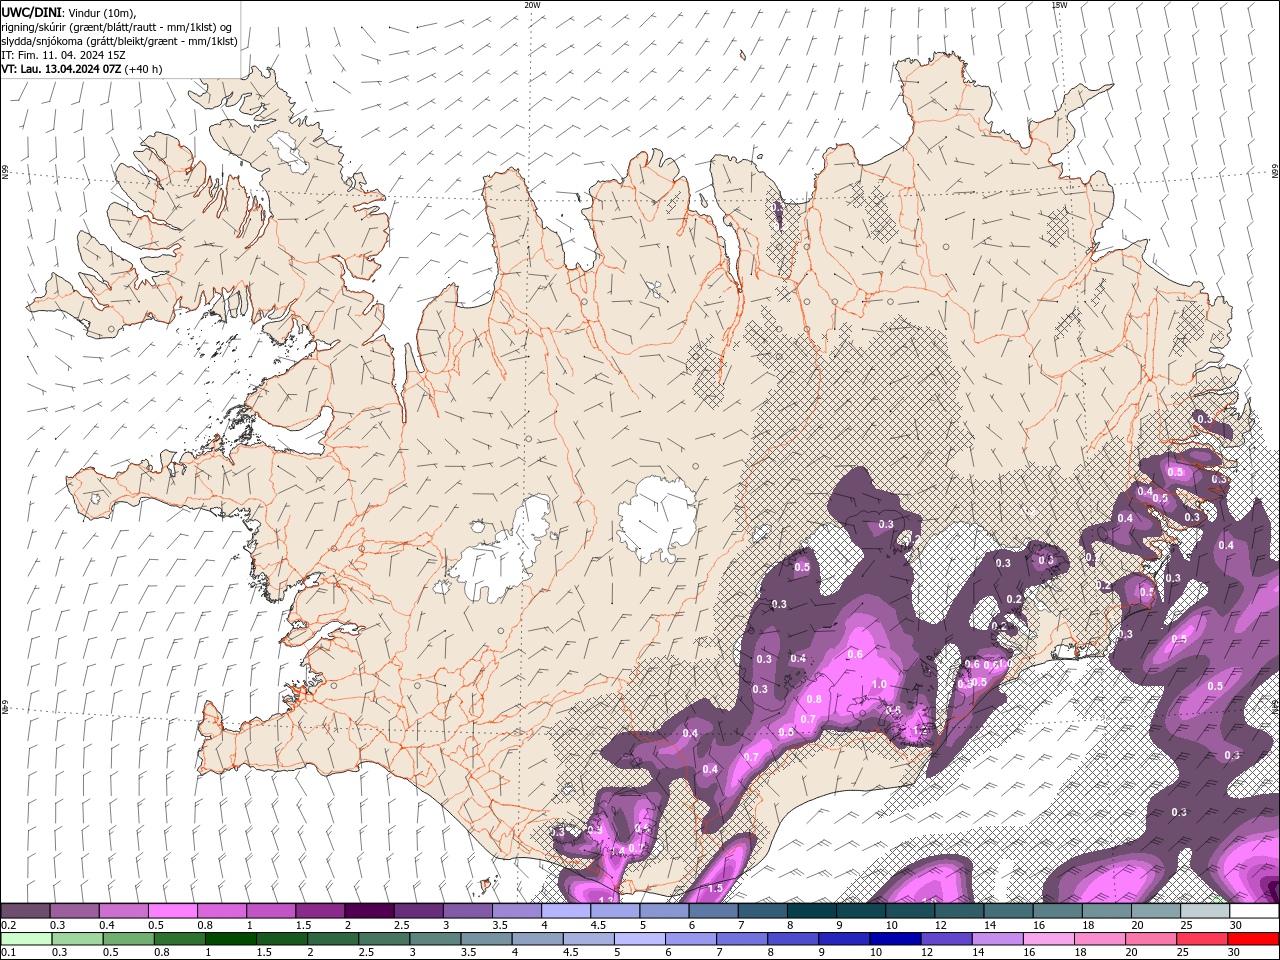The width and height of the screenshot is (1280, 960).
Task: Click the bright red 30 swatch in lower legend
Action: pyautogui.click(x=1252, y=939)
